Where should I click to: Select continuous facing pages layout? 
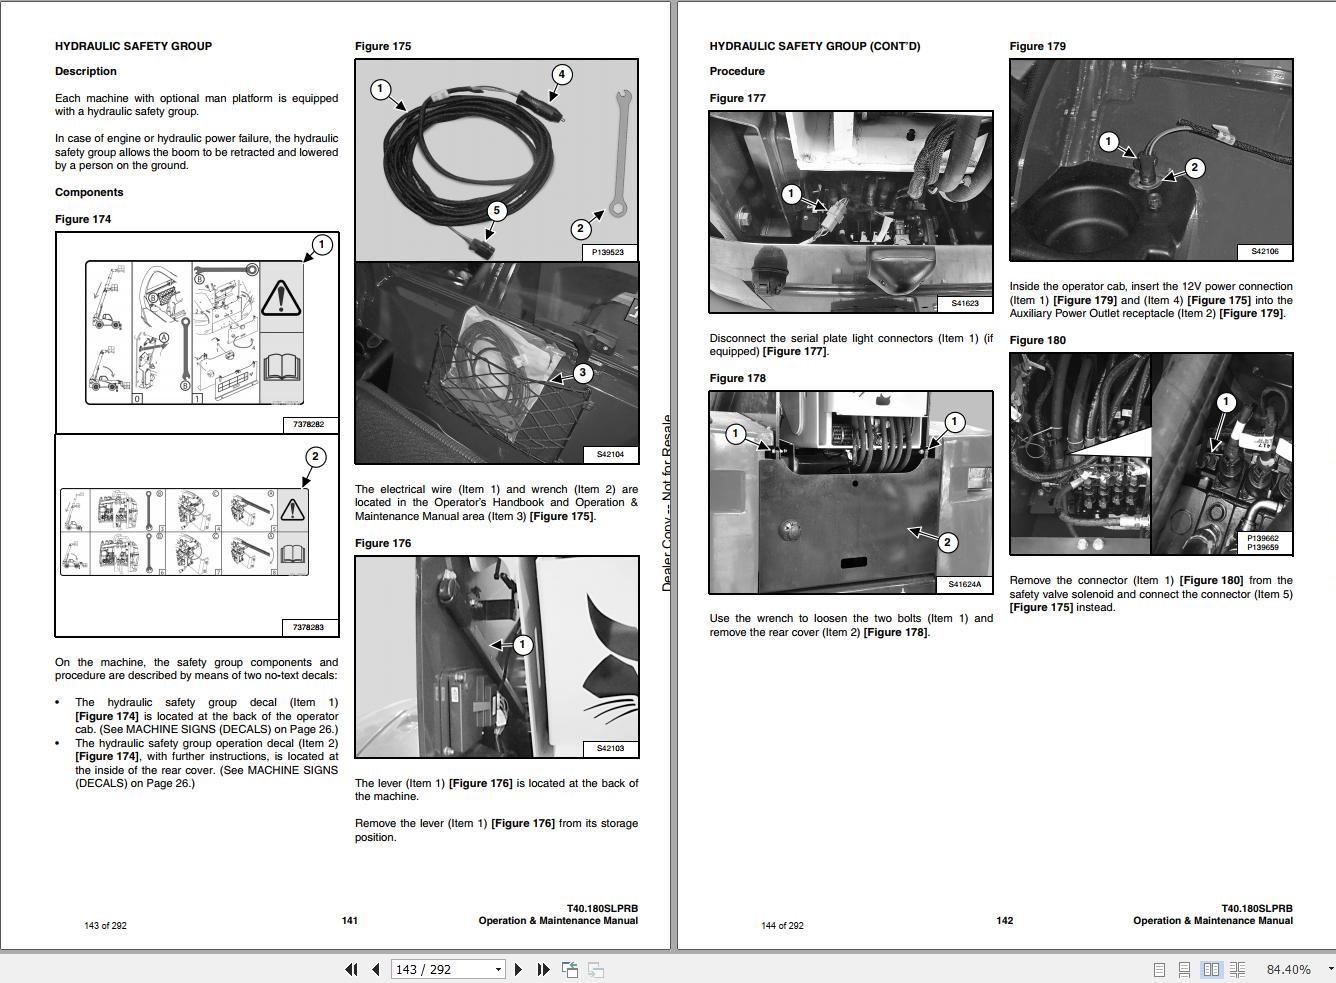[x=1237, y=969]
